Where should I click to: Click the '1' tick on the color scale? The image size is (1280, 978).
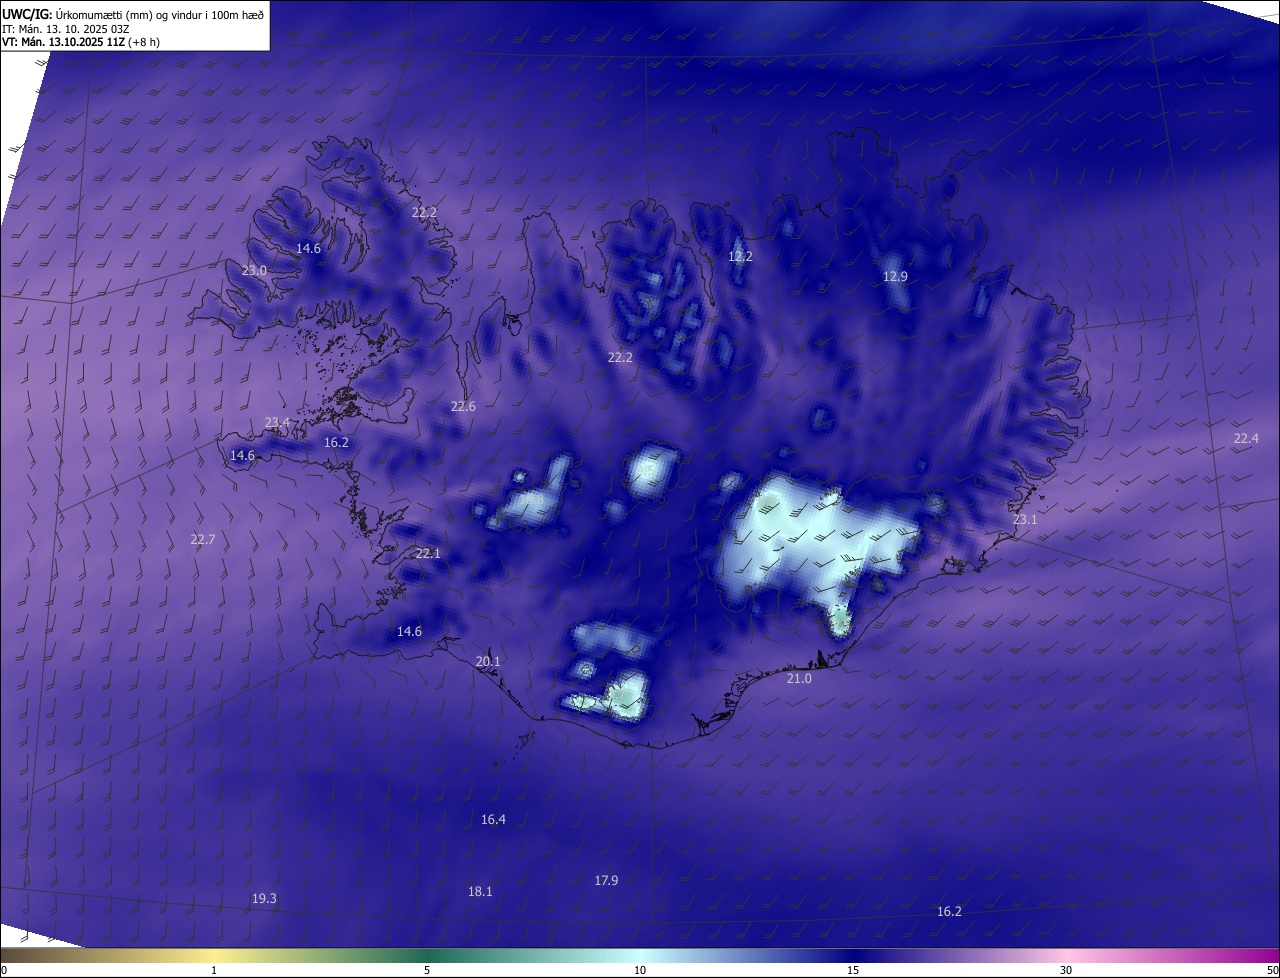point(214,970)
